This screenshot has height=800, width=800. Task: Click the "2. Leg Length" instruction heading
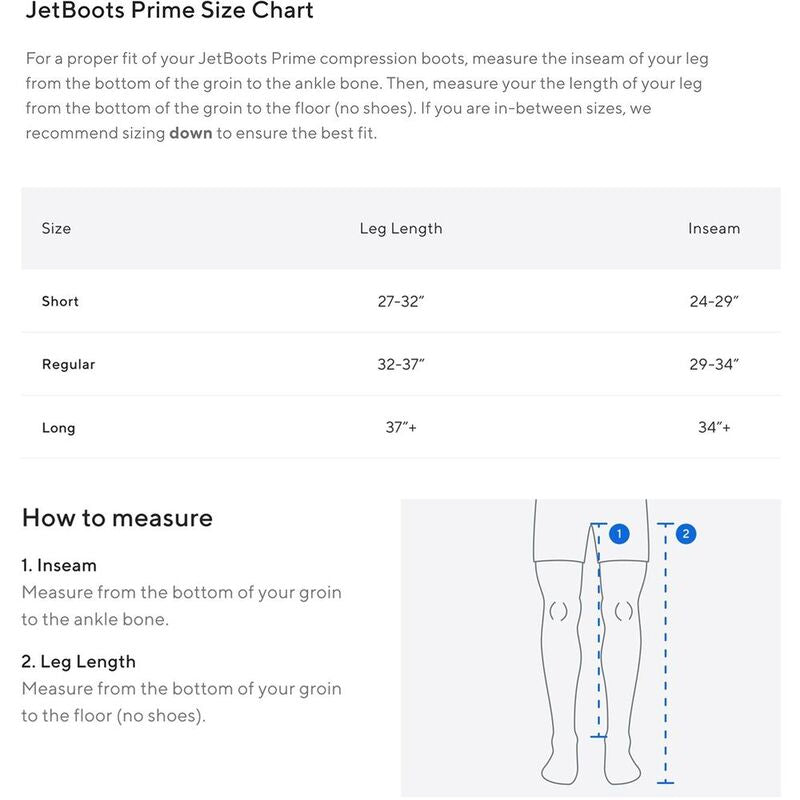pyautogui.click(x=78, y=662)
